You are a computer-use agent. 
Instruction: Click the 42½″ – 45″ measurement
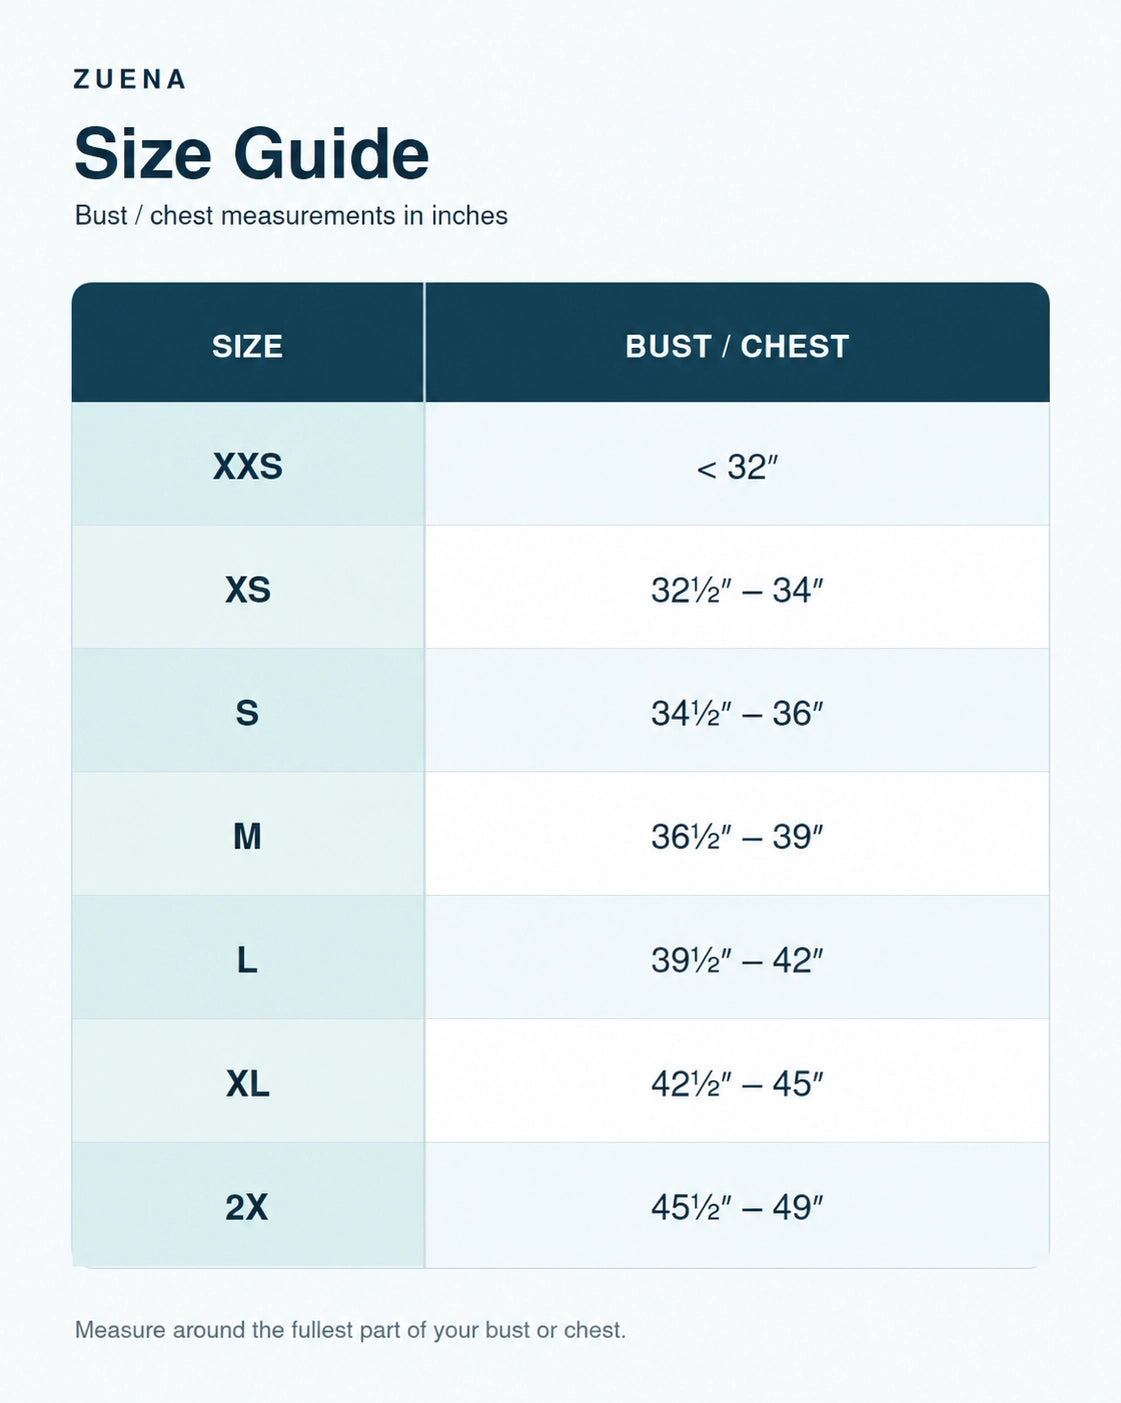pyautogui.click(x=738, y=1083)
